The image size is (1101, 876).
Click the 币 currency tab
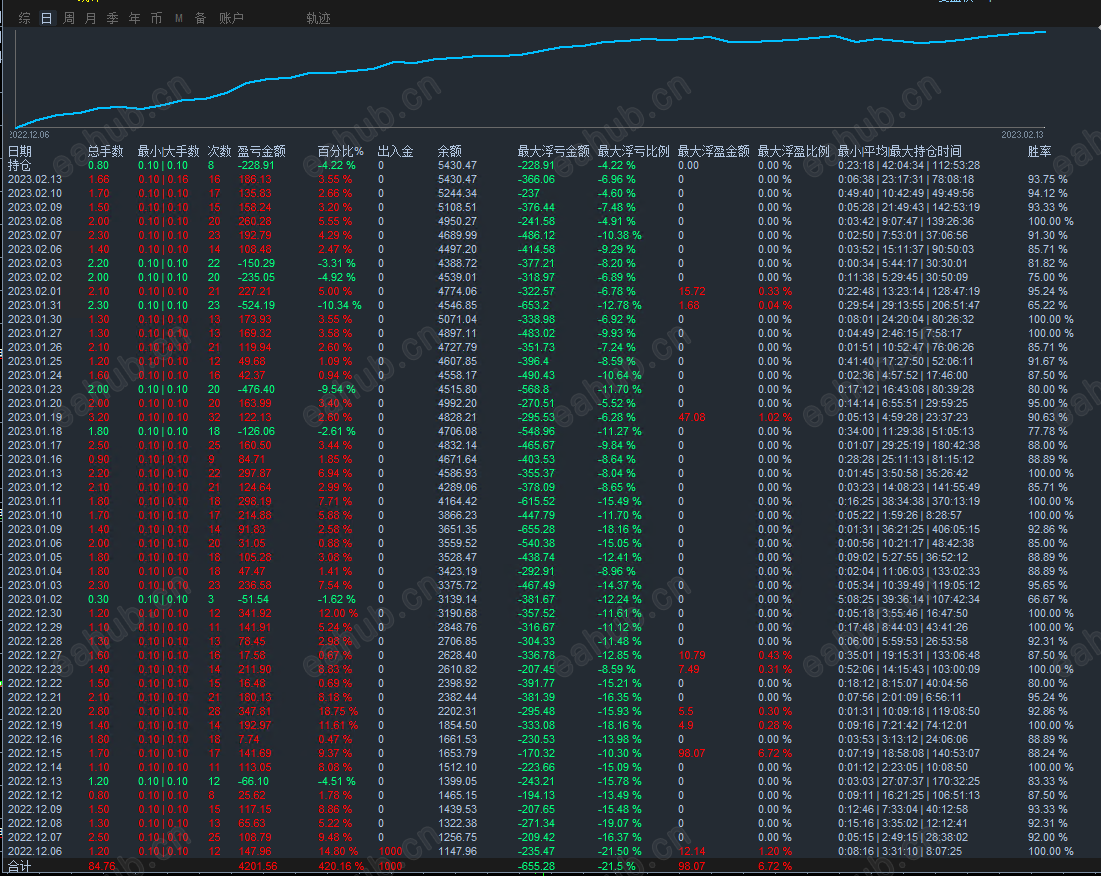click(x=156, y=18)
